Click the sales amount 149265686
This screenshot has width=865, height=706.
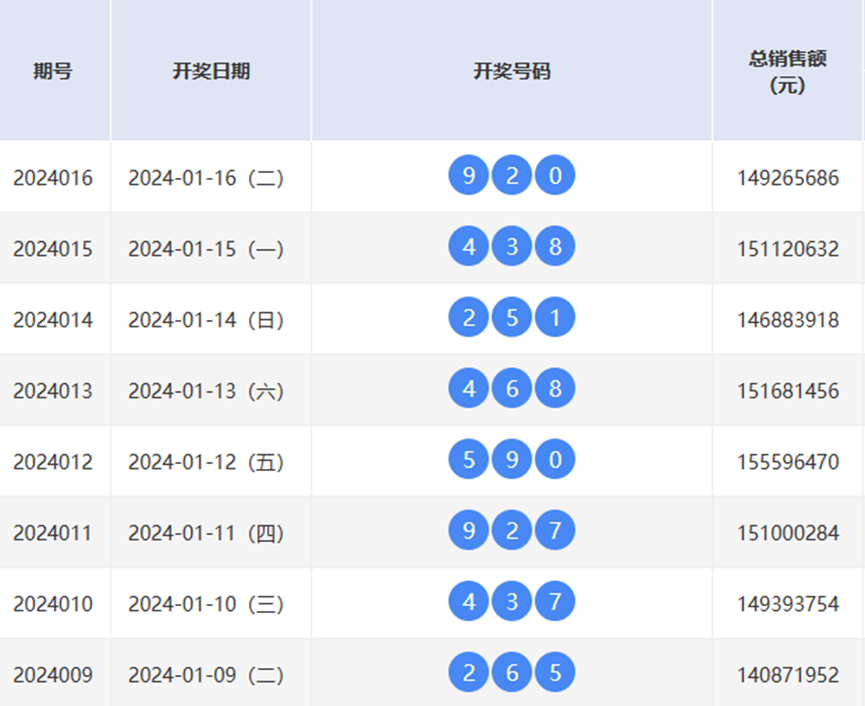[x=788, y=178]
